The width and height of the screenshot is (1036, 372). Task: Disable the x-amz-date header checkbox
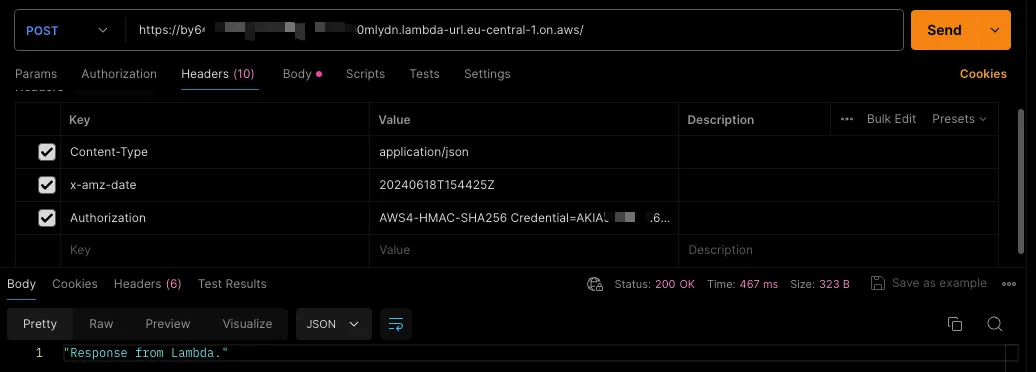point(46,185)
